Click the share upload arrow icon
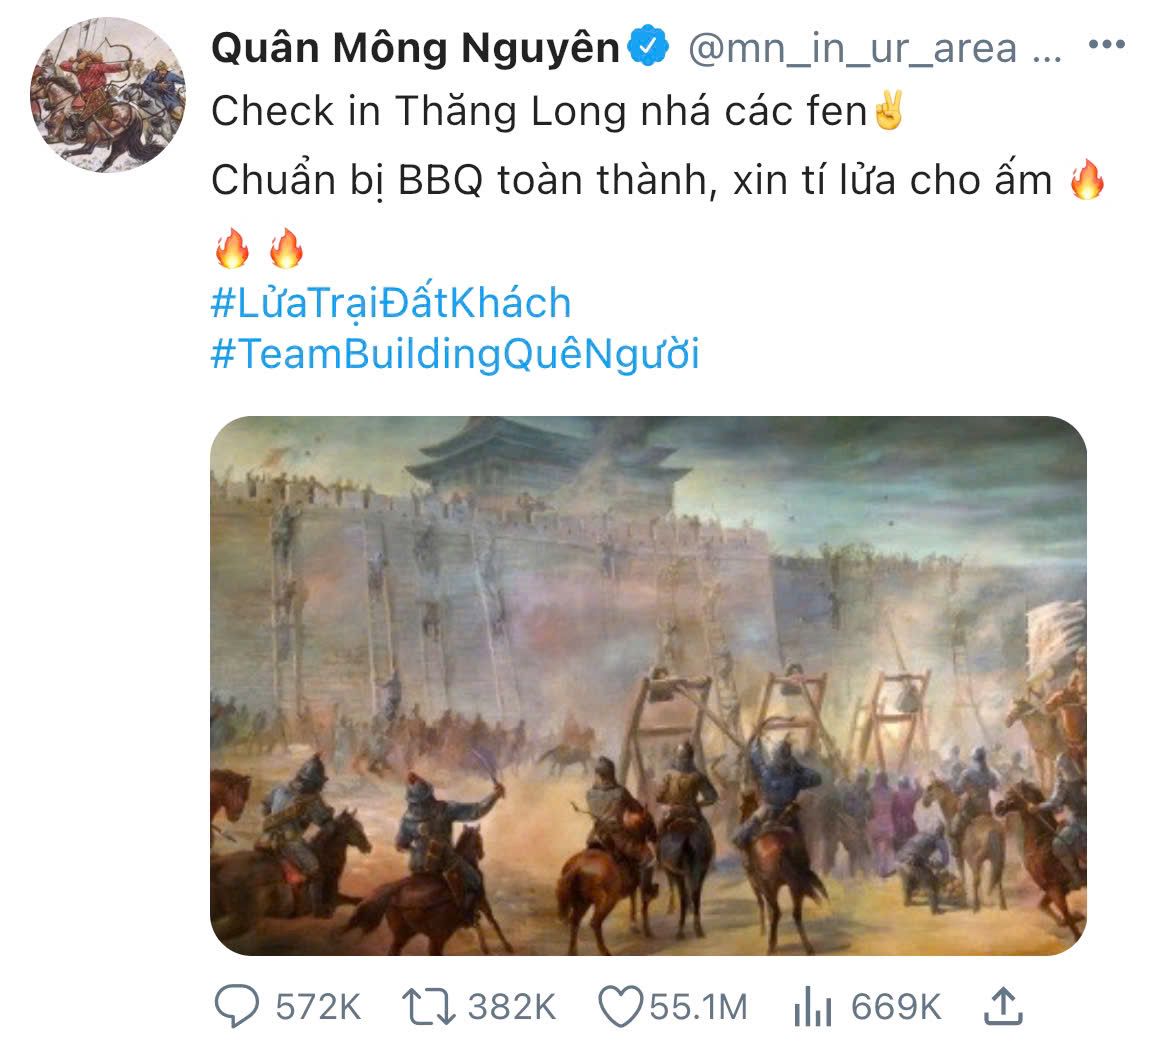 tap(1004, 1005)
